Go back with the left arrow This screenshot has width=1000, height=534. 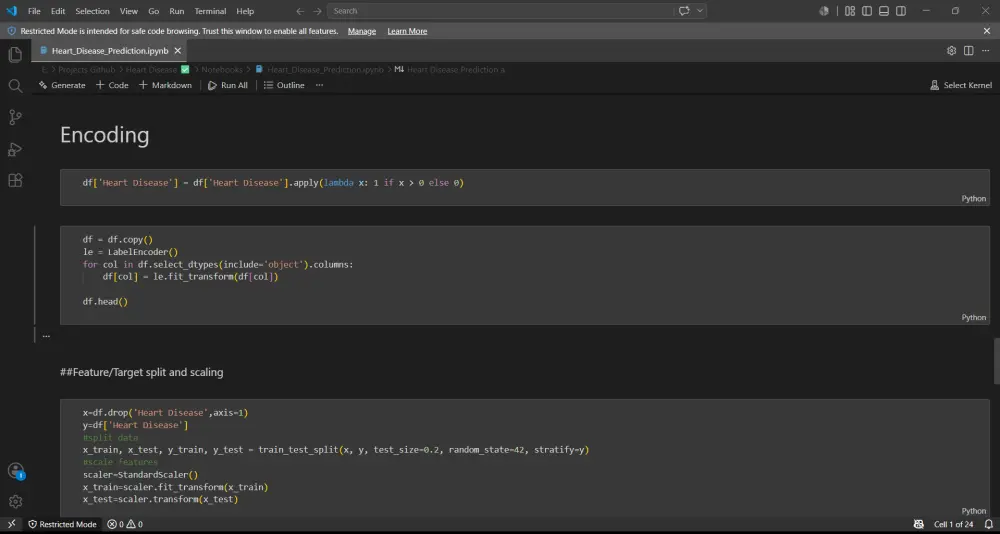pyautogui.click(x=300, y=11)
